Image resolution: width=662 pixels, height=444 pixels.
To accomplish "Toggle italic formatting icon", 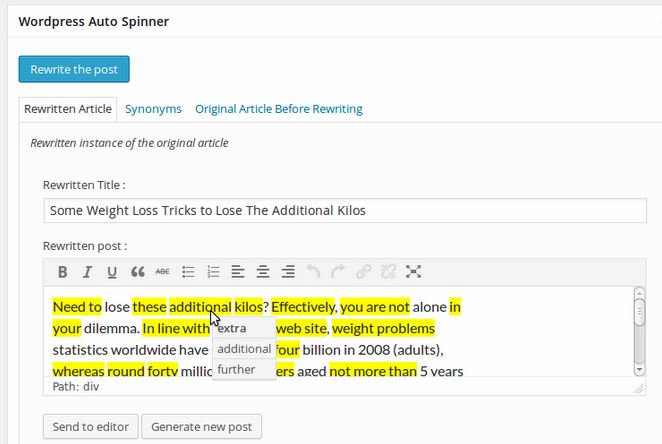I will pyautogui.click(x=87, y=272).
